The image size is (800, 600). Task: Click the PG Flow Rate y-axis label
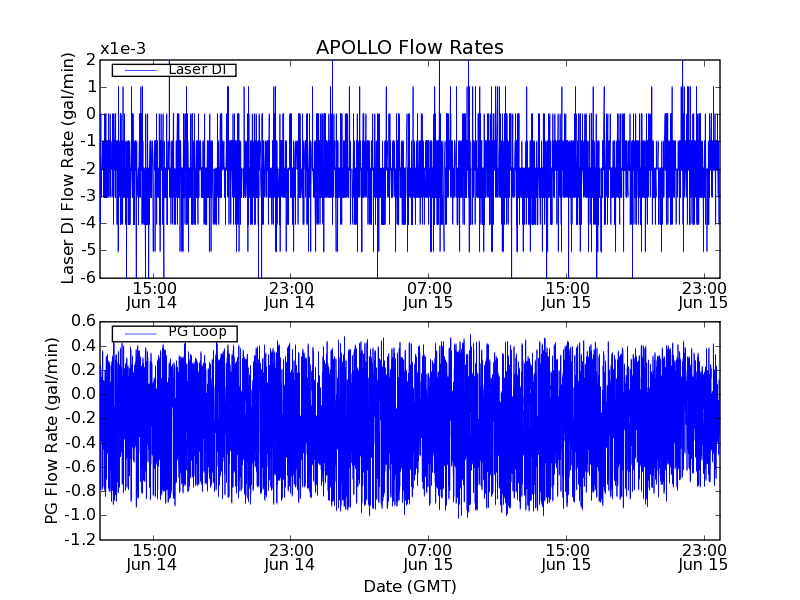pyautogui.click(x=52, y=430)
